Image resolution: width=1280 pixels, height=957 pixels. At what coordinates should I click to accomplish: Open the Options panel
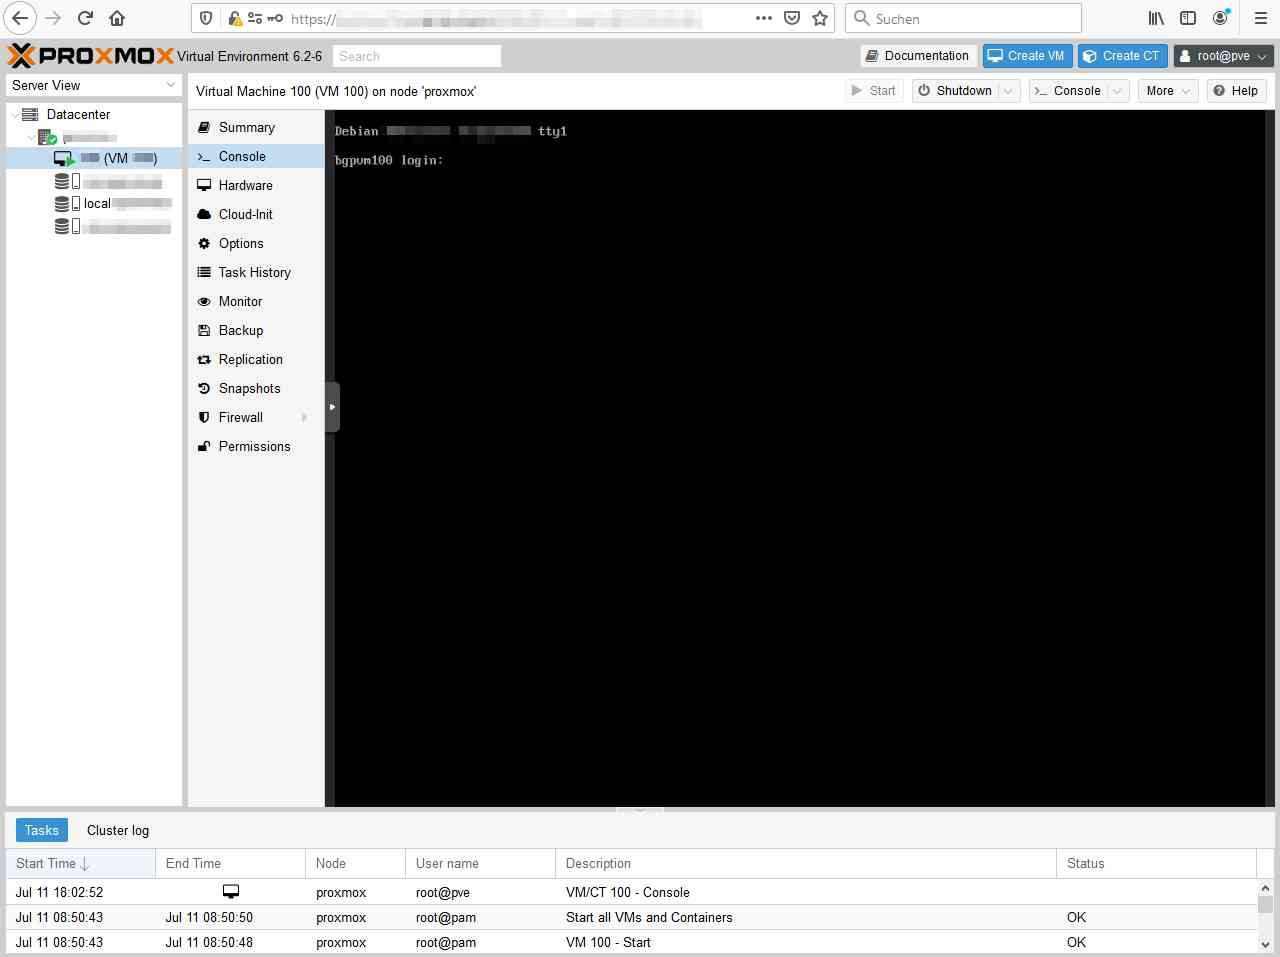click(256, 243)
